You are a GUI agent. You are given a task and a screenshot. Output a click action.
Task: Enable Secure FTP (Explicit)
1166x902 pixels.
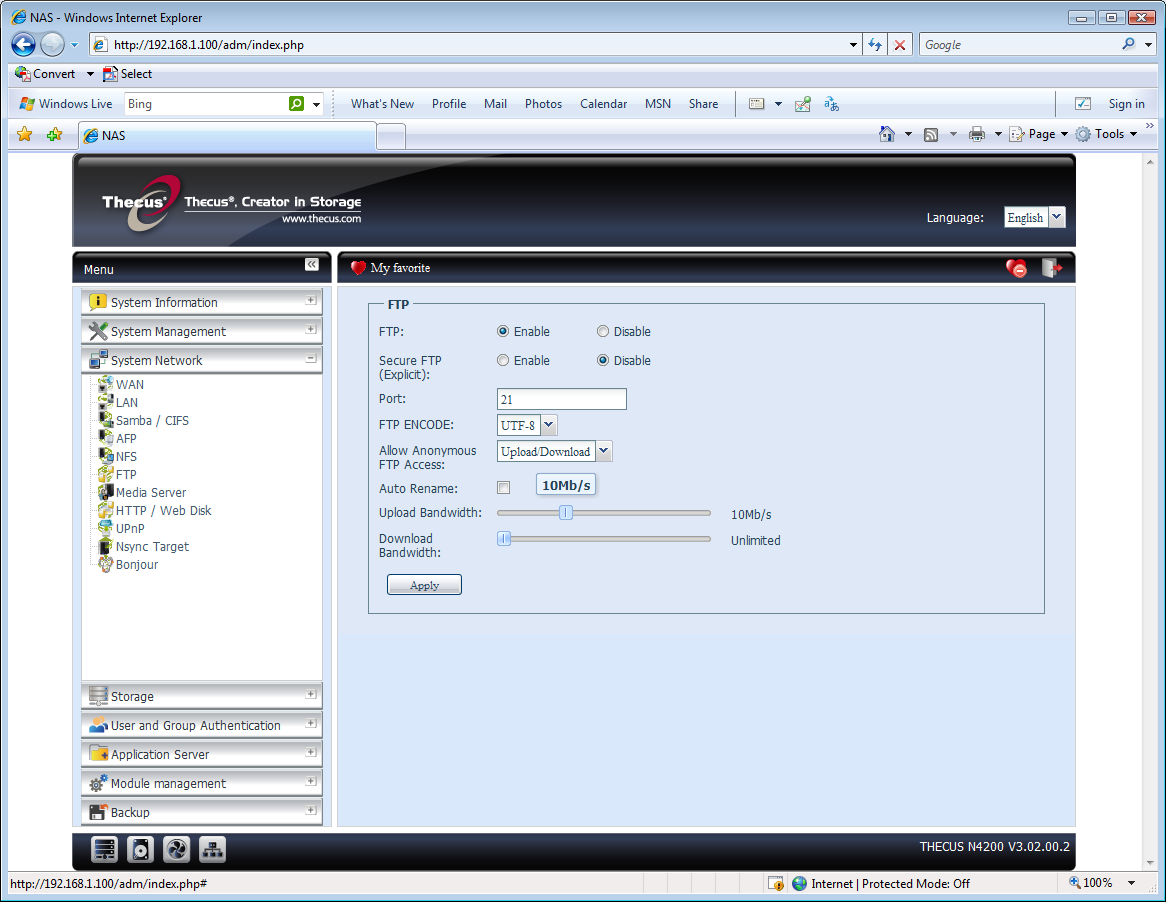pyautogui.click(x=503, y=361)
